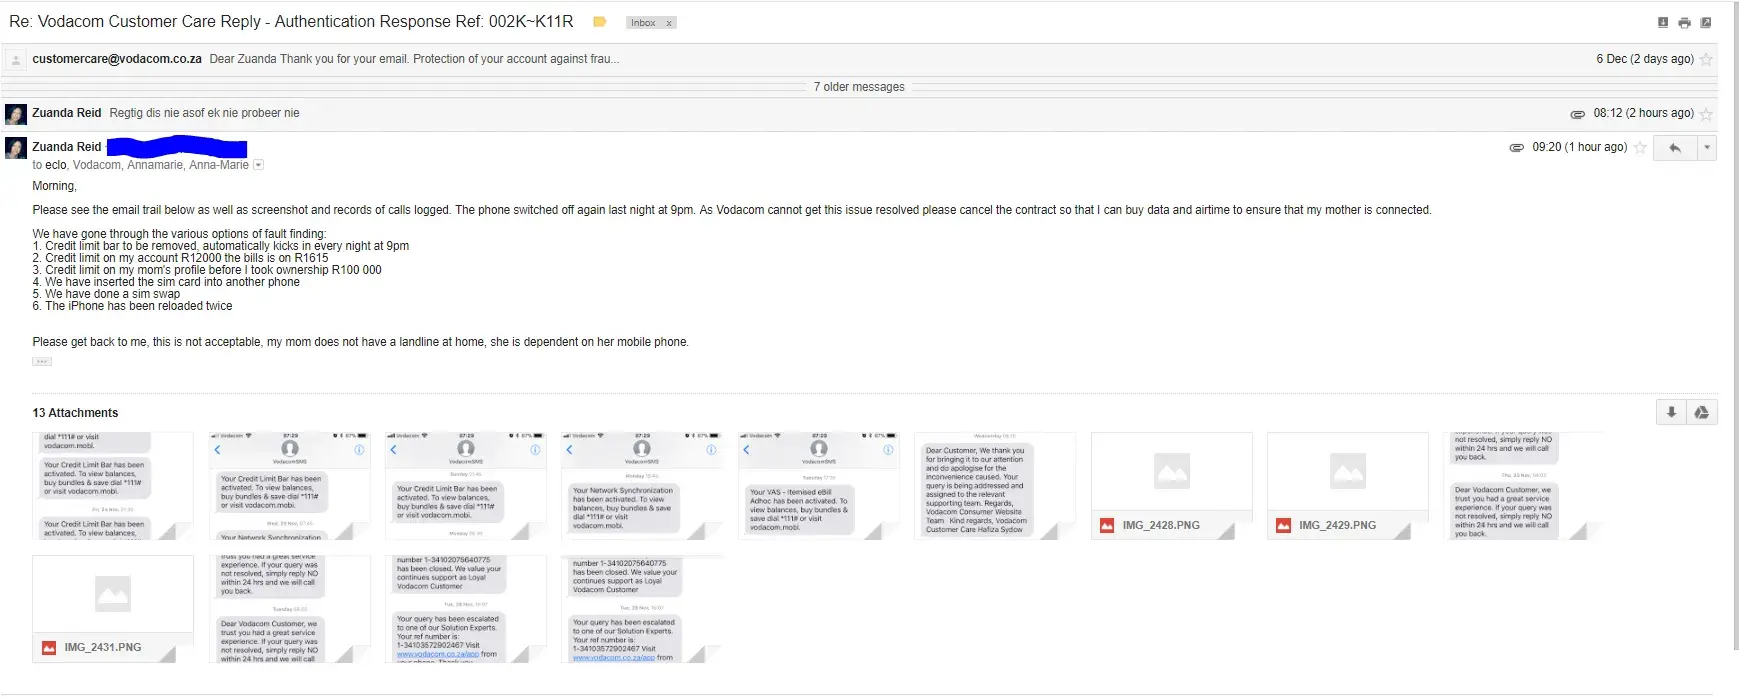Click the sender name customercare@vodacom.co.za
Viewport: 1739px width, 697px height.
(117, 59)
